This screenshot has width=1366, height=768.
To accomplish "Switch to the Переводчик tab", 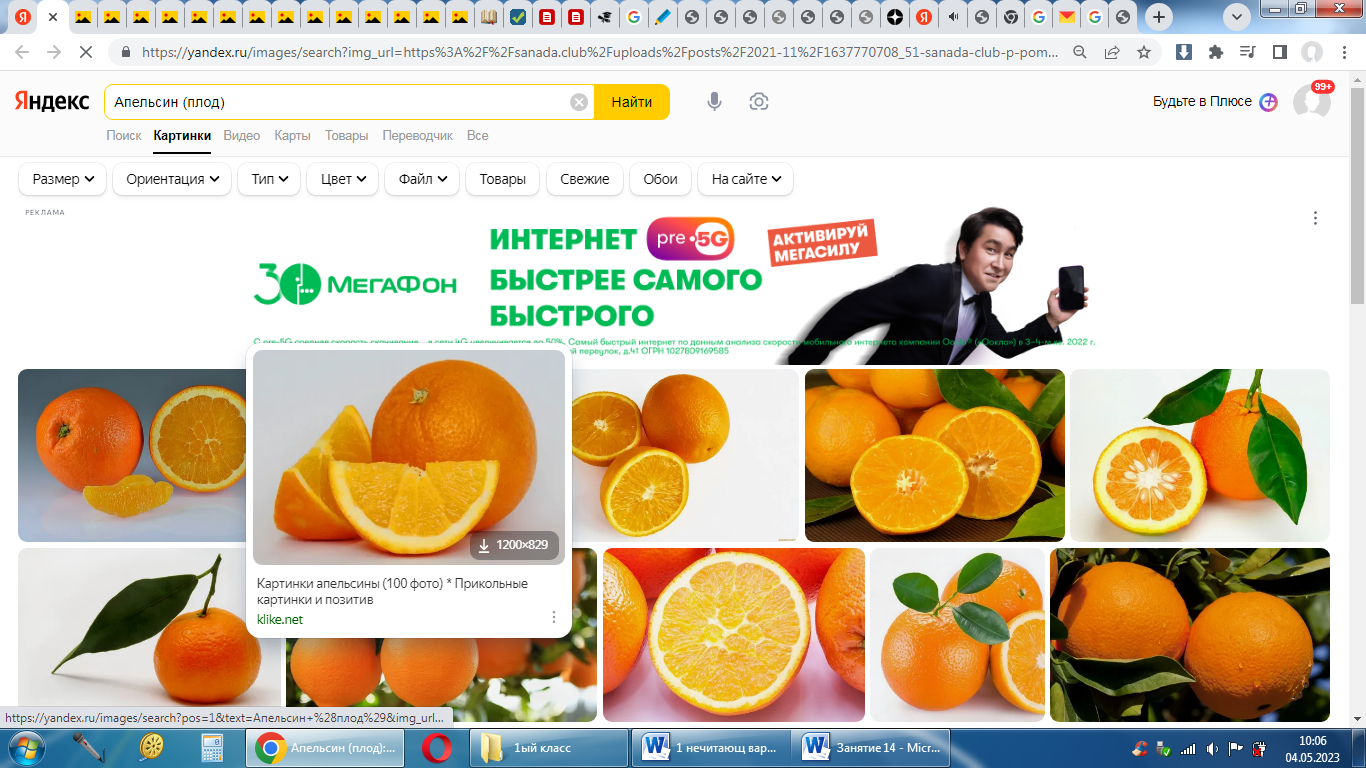I will click(x=417, y=135).
